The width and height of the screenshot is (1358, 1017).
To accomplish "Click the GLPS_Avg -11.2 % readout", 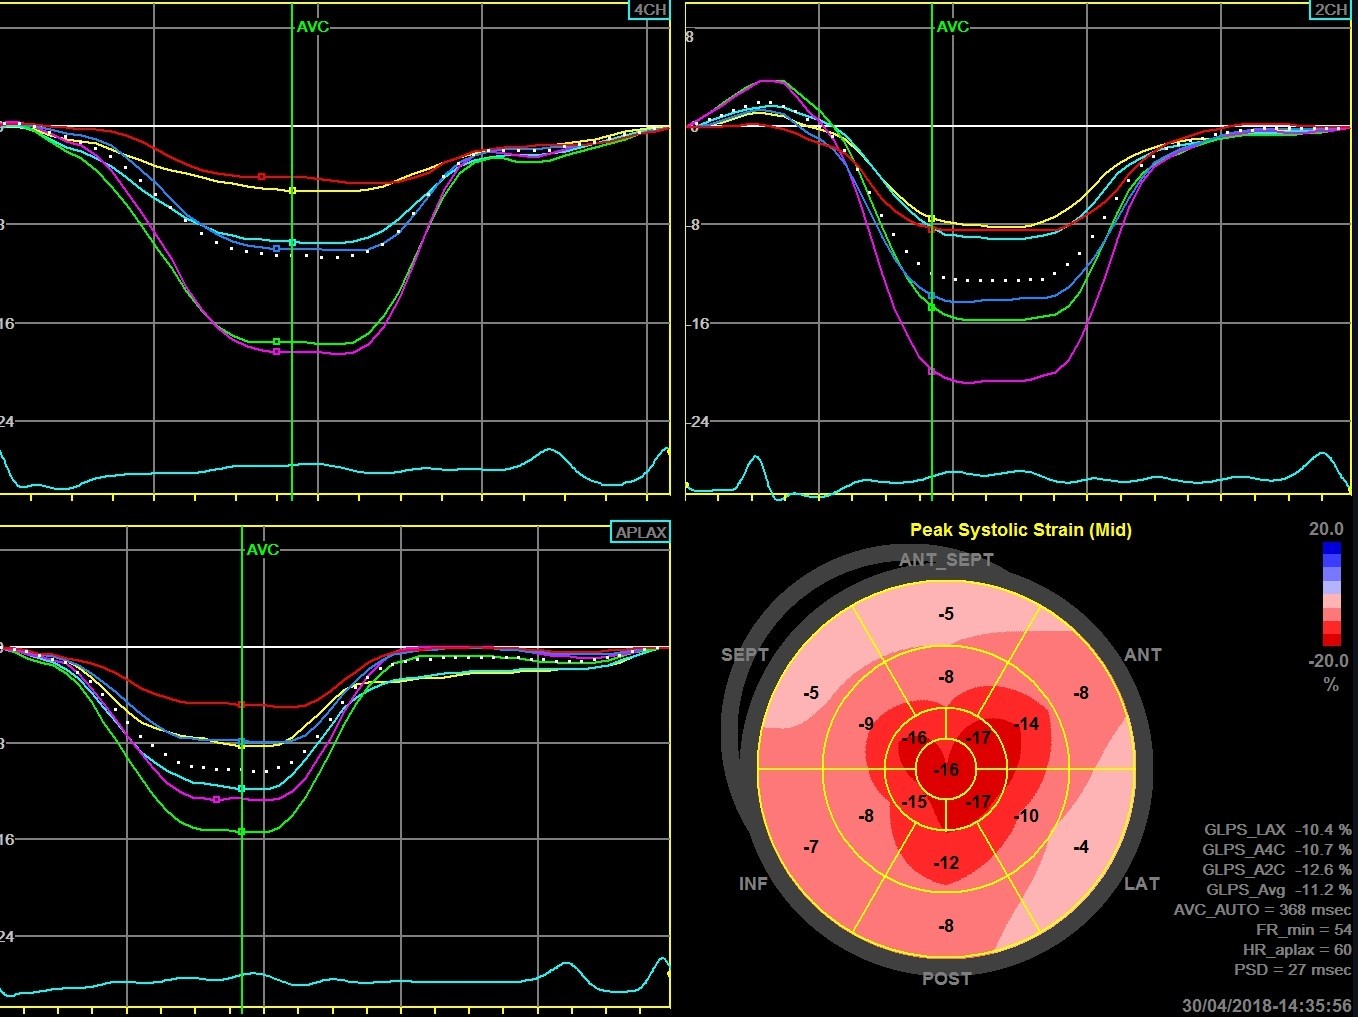I will (x=1278, y=889).
